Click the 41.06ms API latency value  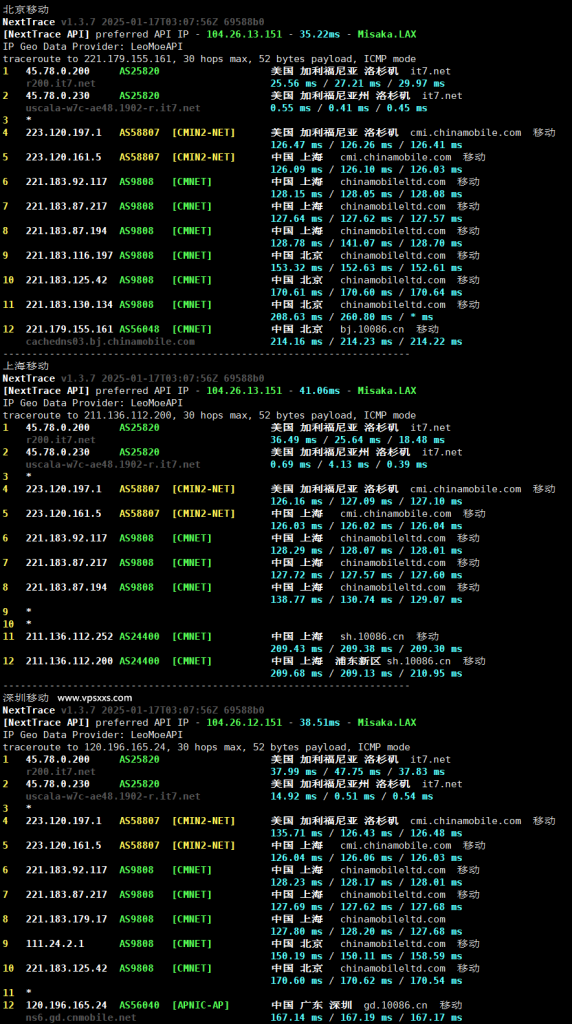tap(322, 391)
